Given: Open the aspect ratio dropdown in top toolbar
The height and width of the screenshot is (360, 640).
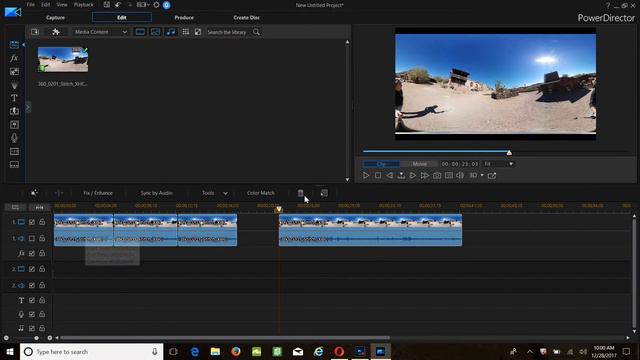Looking at the screenshot, I should 142,5.
